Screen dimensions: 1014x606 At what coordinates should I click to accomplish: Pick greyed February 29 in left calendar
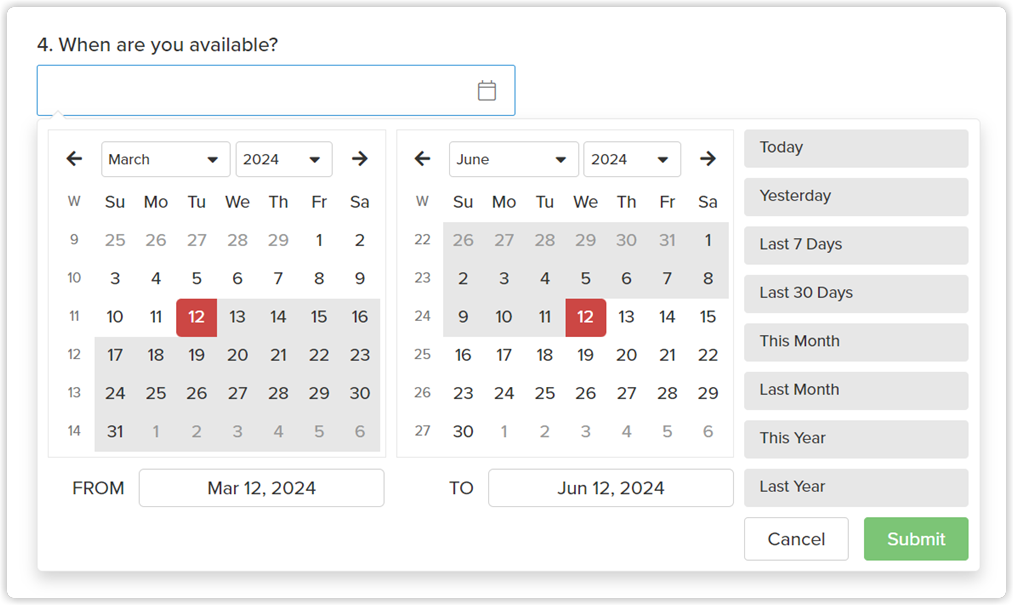coord(278,241)
